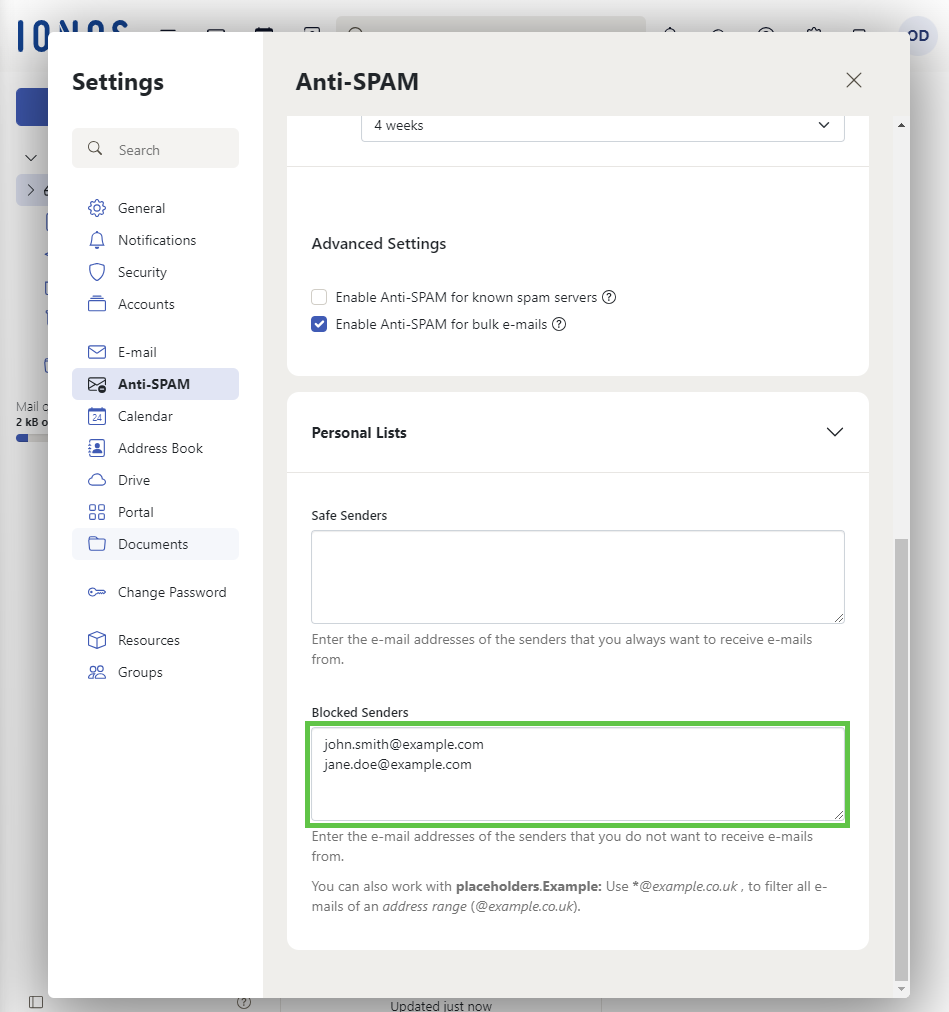Open the Drive settings section
The width and height of the screenshot is (949, 1012).
point(134,480)
